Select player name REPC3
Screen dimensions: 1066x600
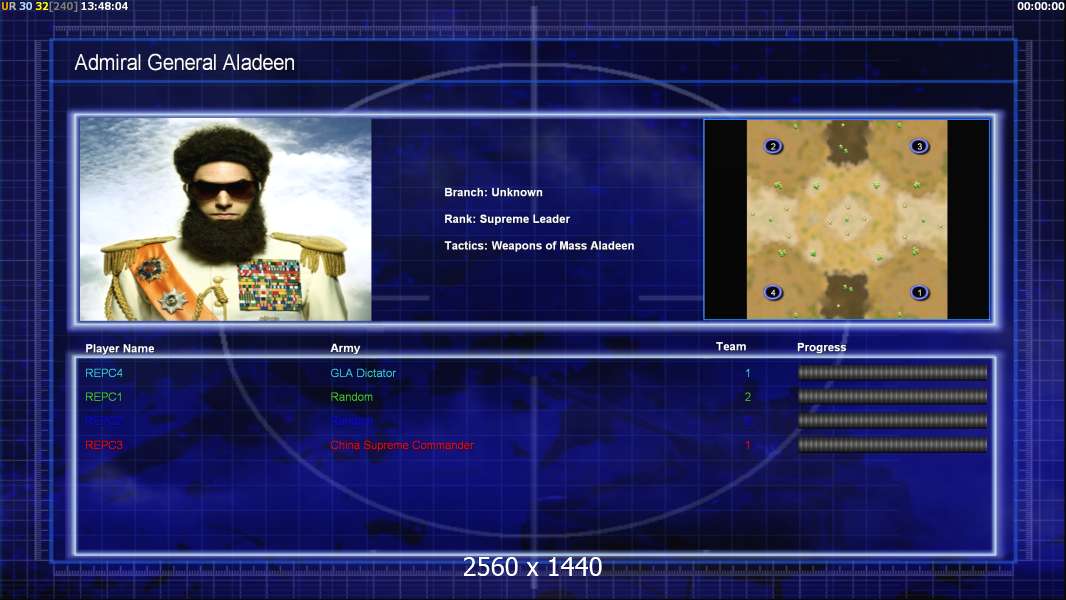pyautogui.click(x=103, y=445)
